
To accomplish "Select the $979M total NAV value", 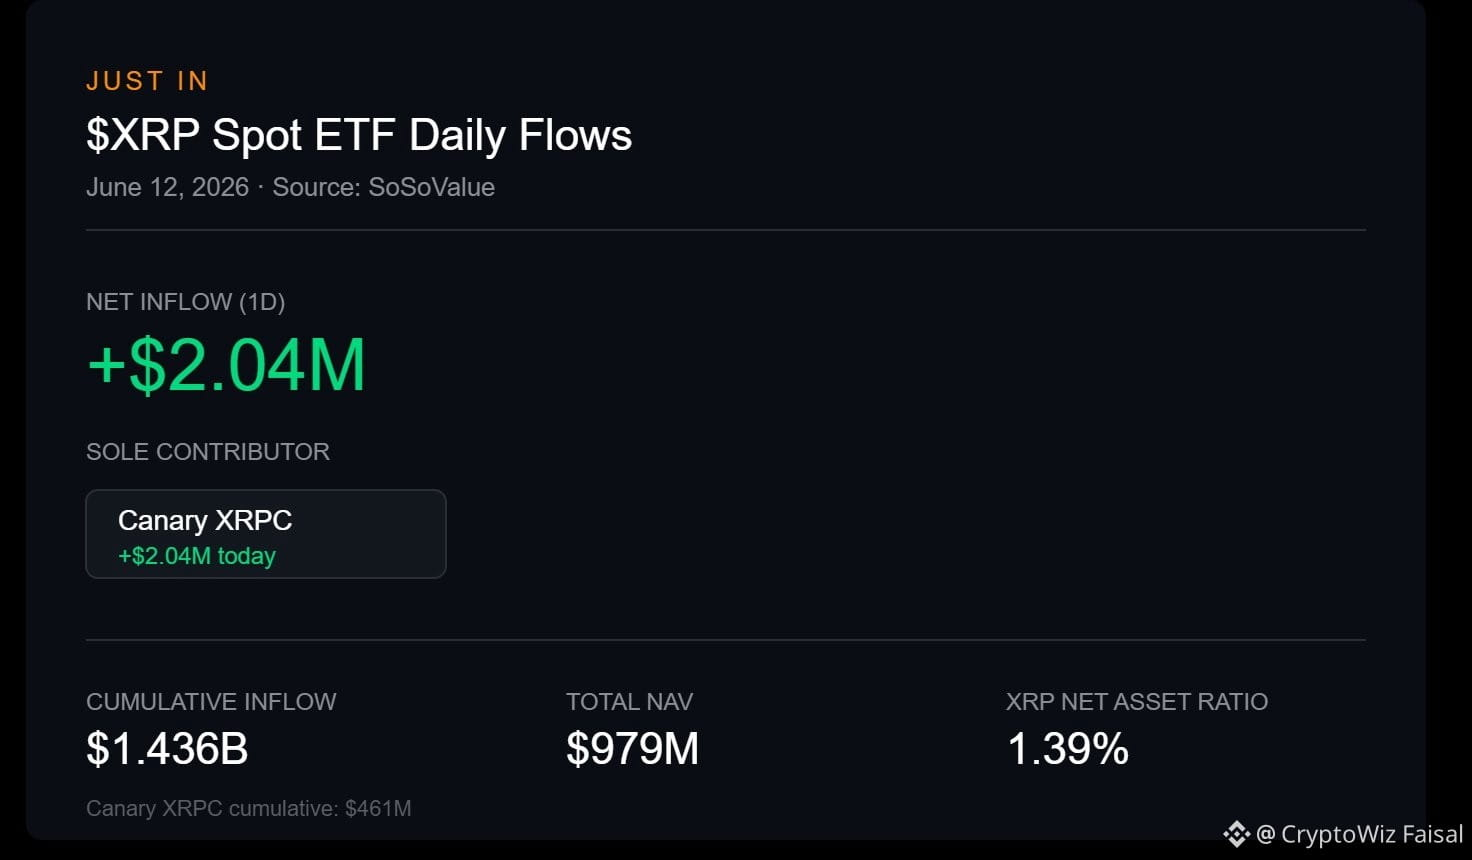I will [632, 749].
